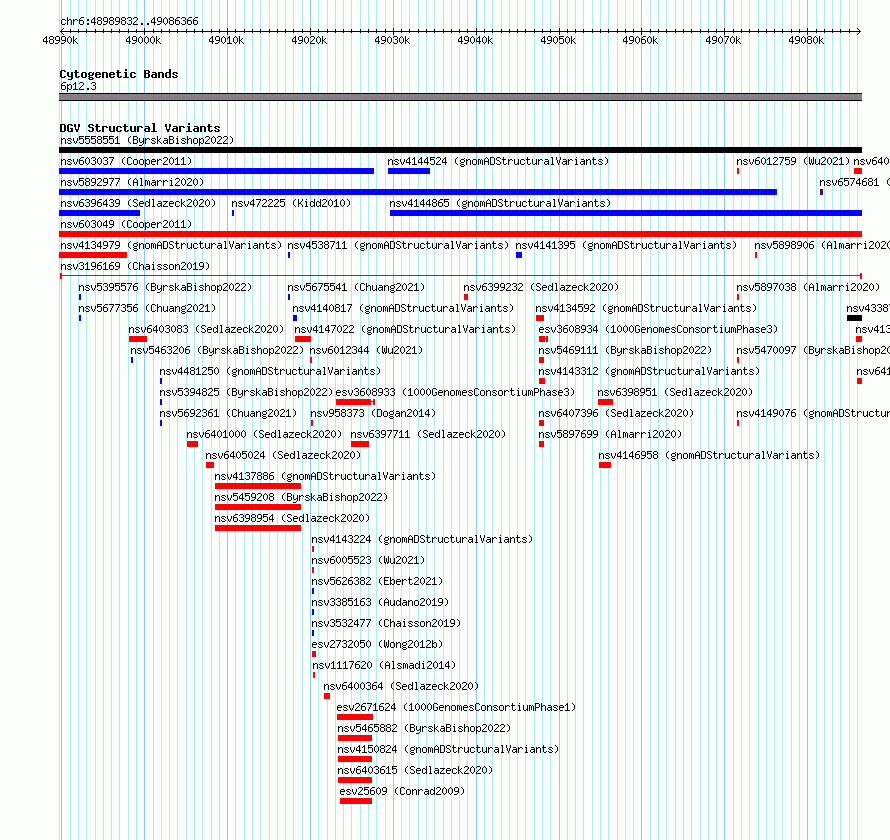Select nsv4146958 gnomAD variant
This screenshot has width=890, height=840.
(709, 455)
